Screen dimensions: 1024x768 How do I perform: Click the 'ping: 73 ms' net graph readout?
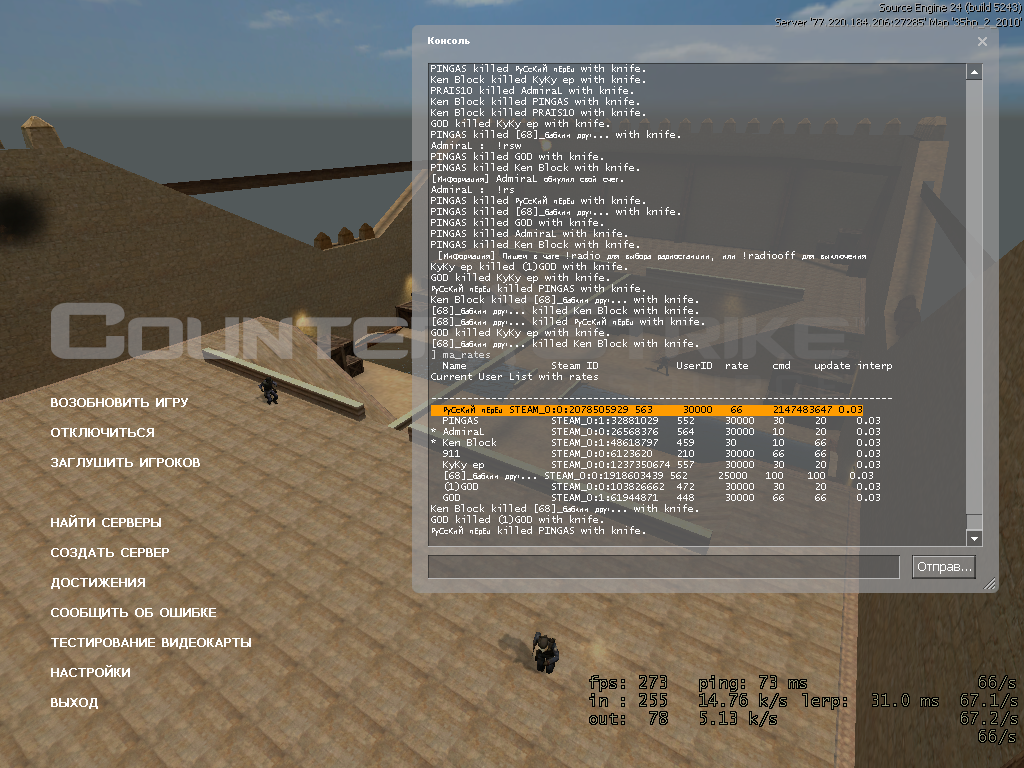coord(752,683)
